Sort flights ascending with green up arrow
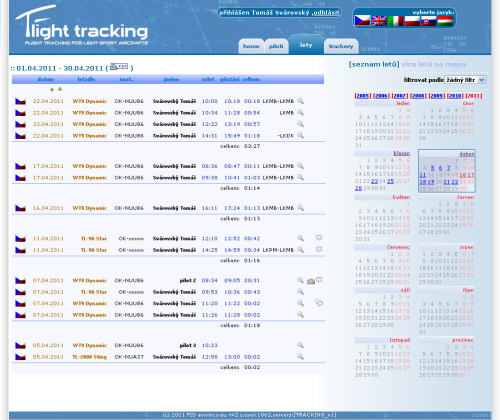 click(x=52, y=90)
